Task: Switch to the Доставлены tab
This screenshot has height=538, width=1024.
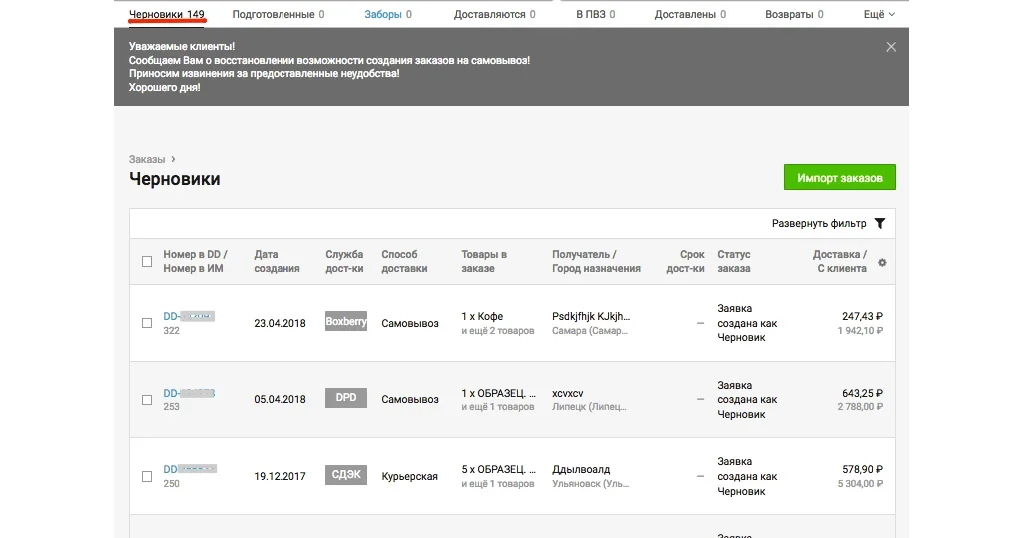Action: pos(690,14)
